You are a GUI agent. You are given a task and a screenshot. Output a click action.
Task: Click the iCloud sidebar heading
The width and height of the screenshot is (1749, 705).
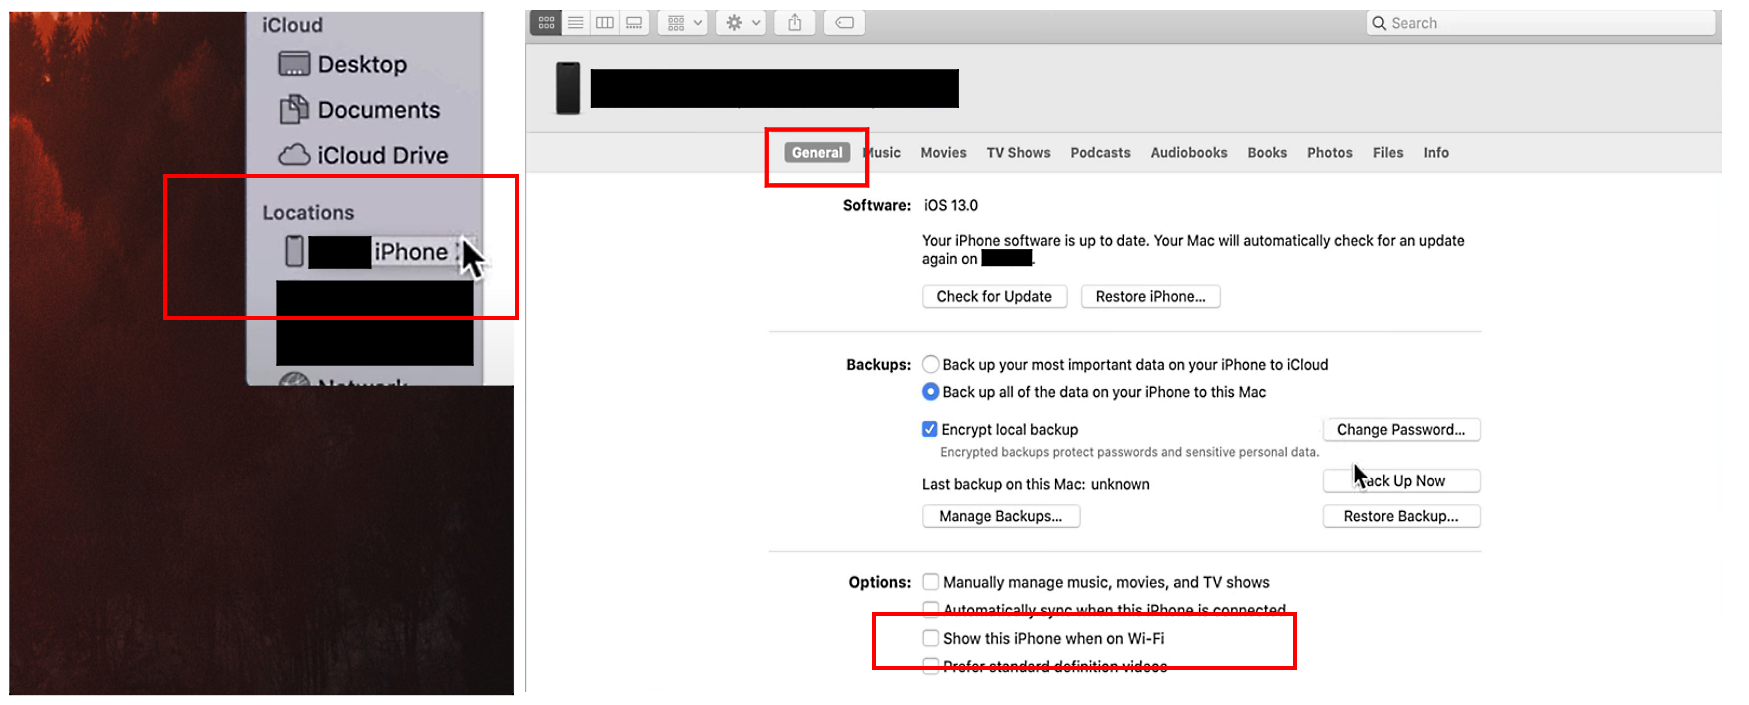292,25
